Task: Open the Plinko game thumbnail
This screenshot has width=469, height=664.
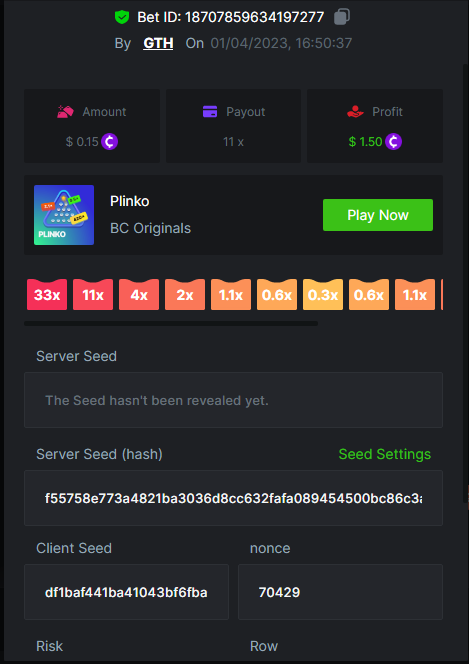Action: (64, 215)
